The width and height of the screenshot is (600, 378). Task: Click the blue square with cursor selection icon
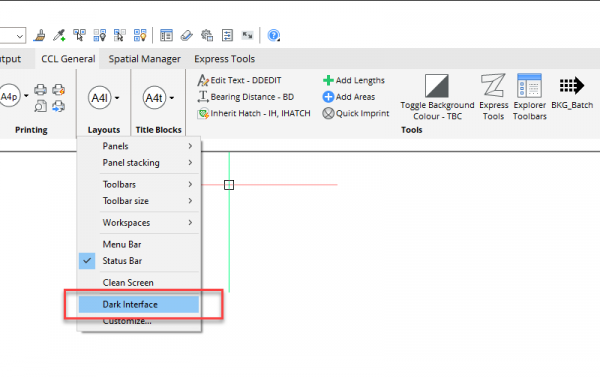pyautogui.click(x=120, y=36)
